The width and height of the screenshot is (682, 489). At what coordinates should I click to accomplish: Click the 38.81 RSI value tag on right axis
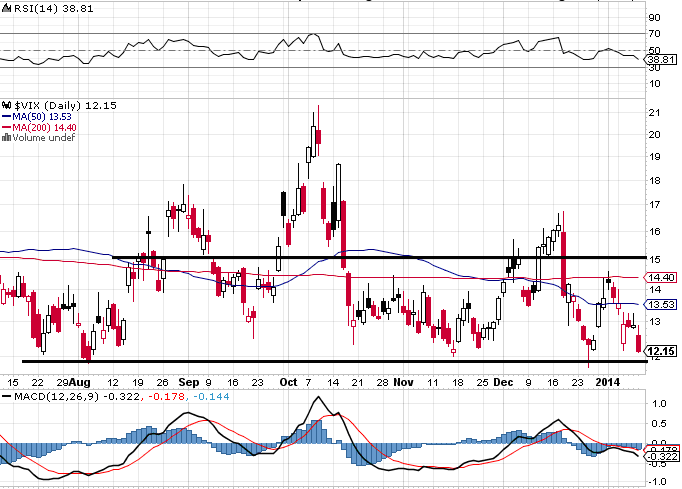point(661,60)
